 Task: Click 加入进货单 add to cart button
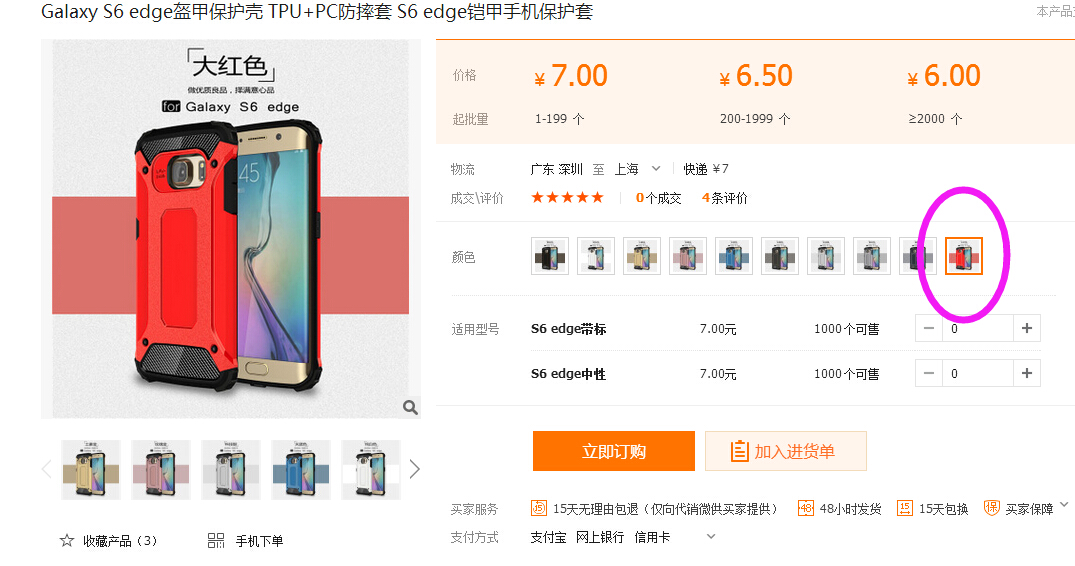[x=786, y=451]
